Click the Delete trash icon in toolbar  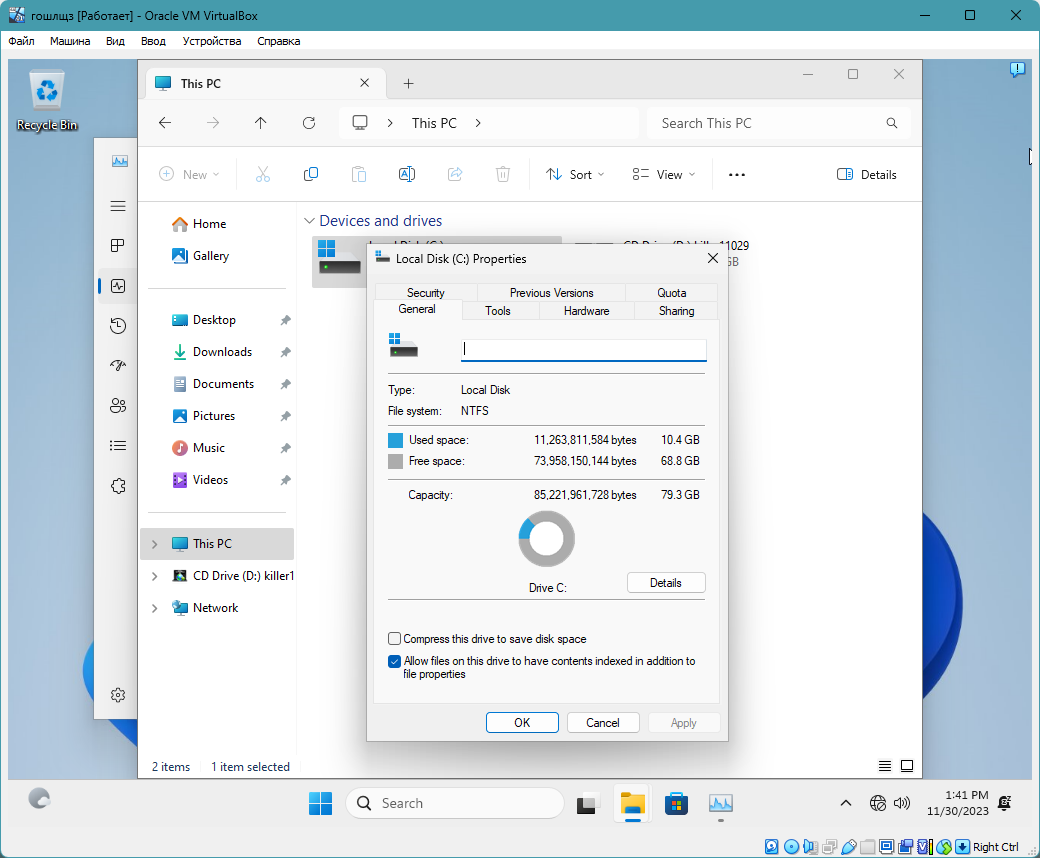pyautogui.click(x=503, y=174)
